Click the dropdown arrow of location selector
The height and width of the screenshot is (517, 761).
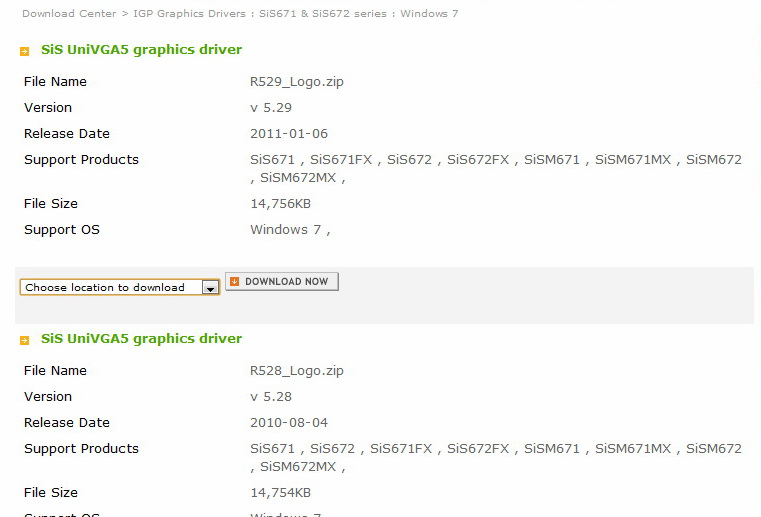coord(210,288)
